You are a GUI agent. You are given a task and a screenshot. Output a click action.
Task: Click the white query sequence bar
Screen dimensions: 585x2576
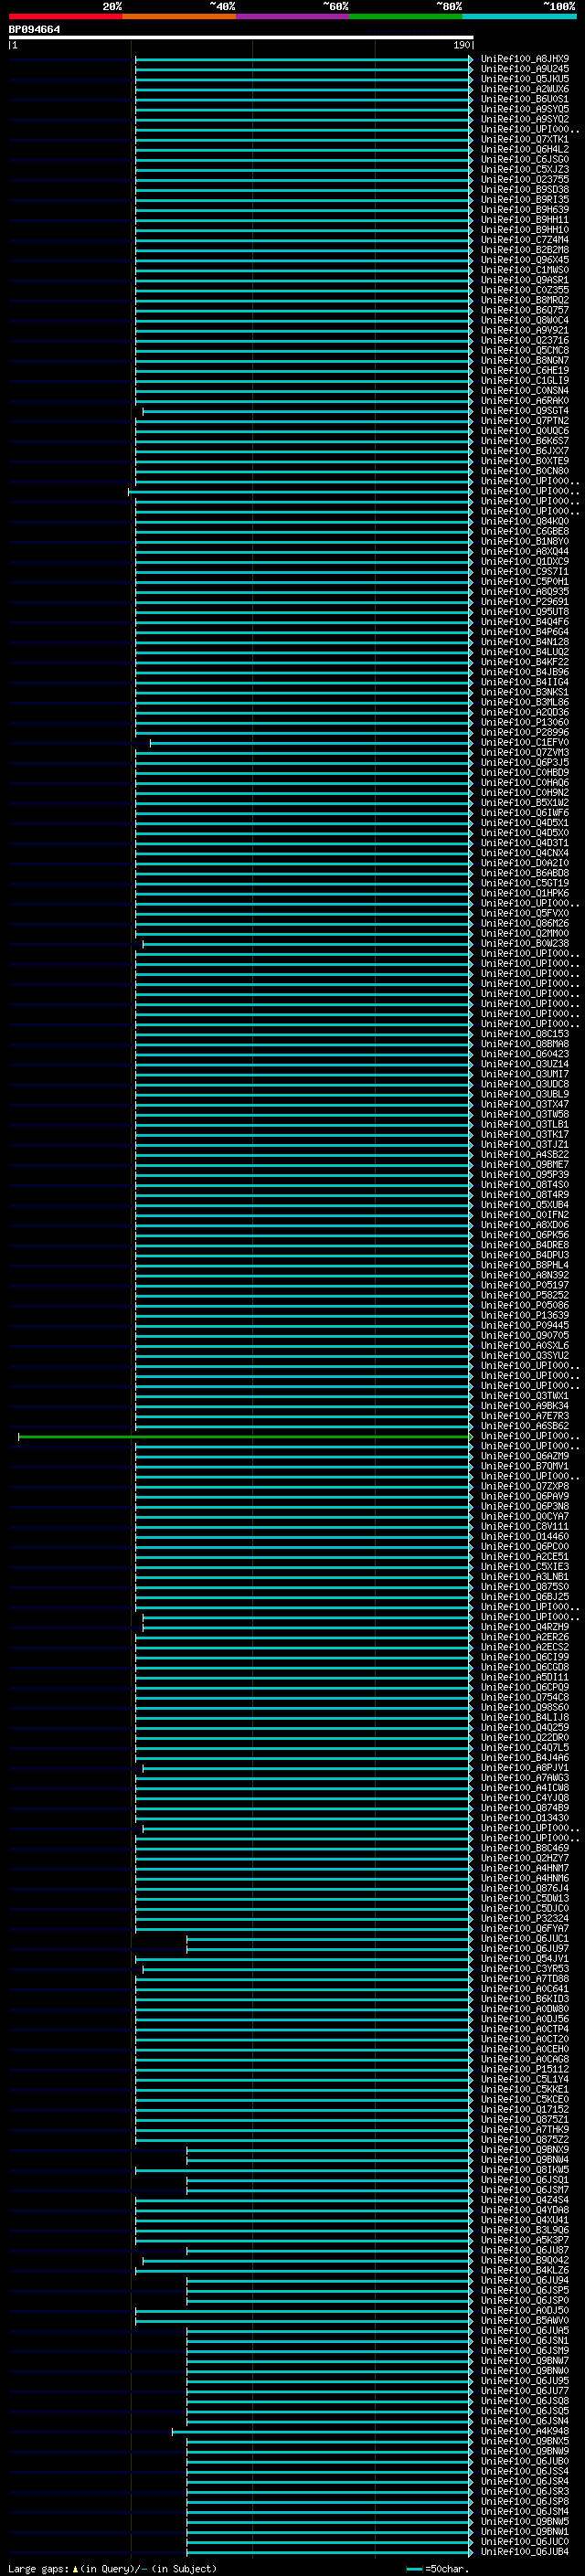pyautogui.click(x=241, y=37)
